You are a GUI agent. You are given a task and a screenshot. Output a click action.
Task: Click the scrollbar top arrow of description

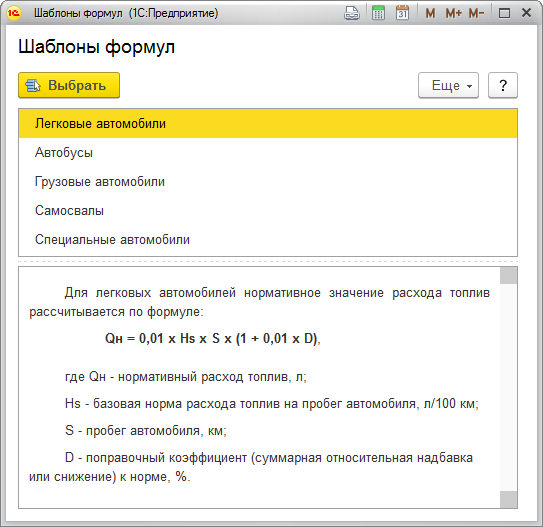(508, 276)
